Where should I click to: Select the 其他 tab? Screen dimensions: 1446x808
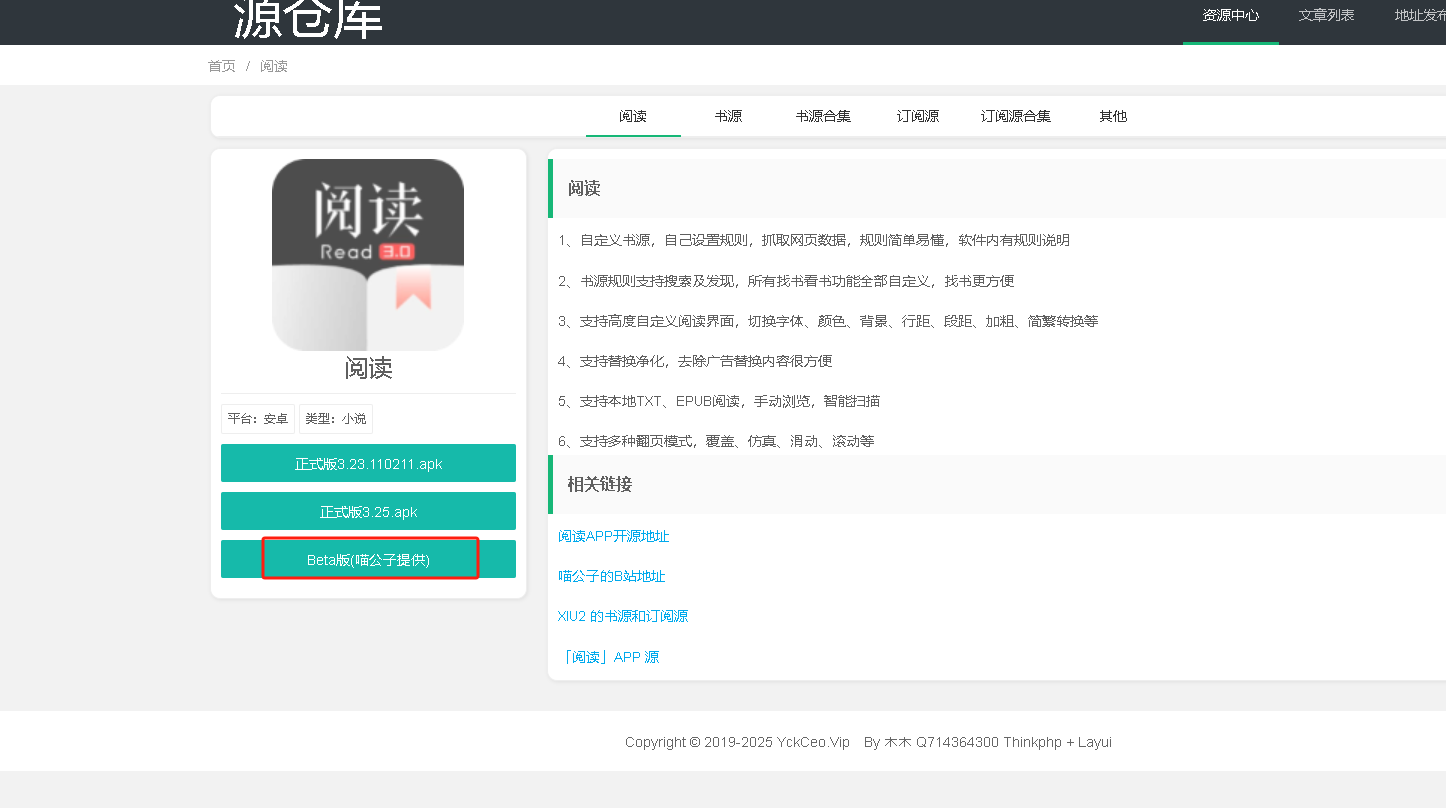[x=1113, y=116]
